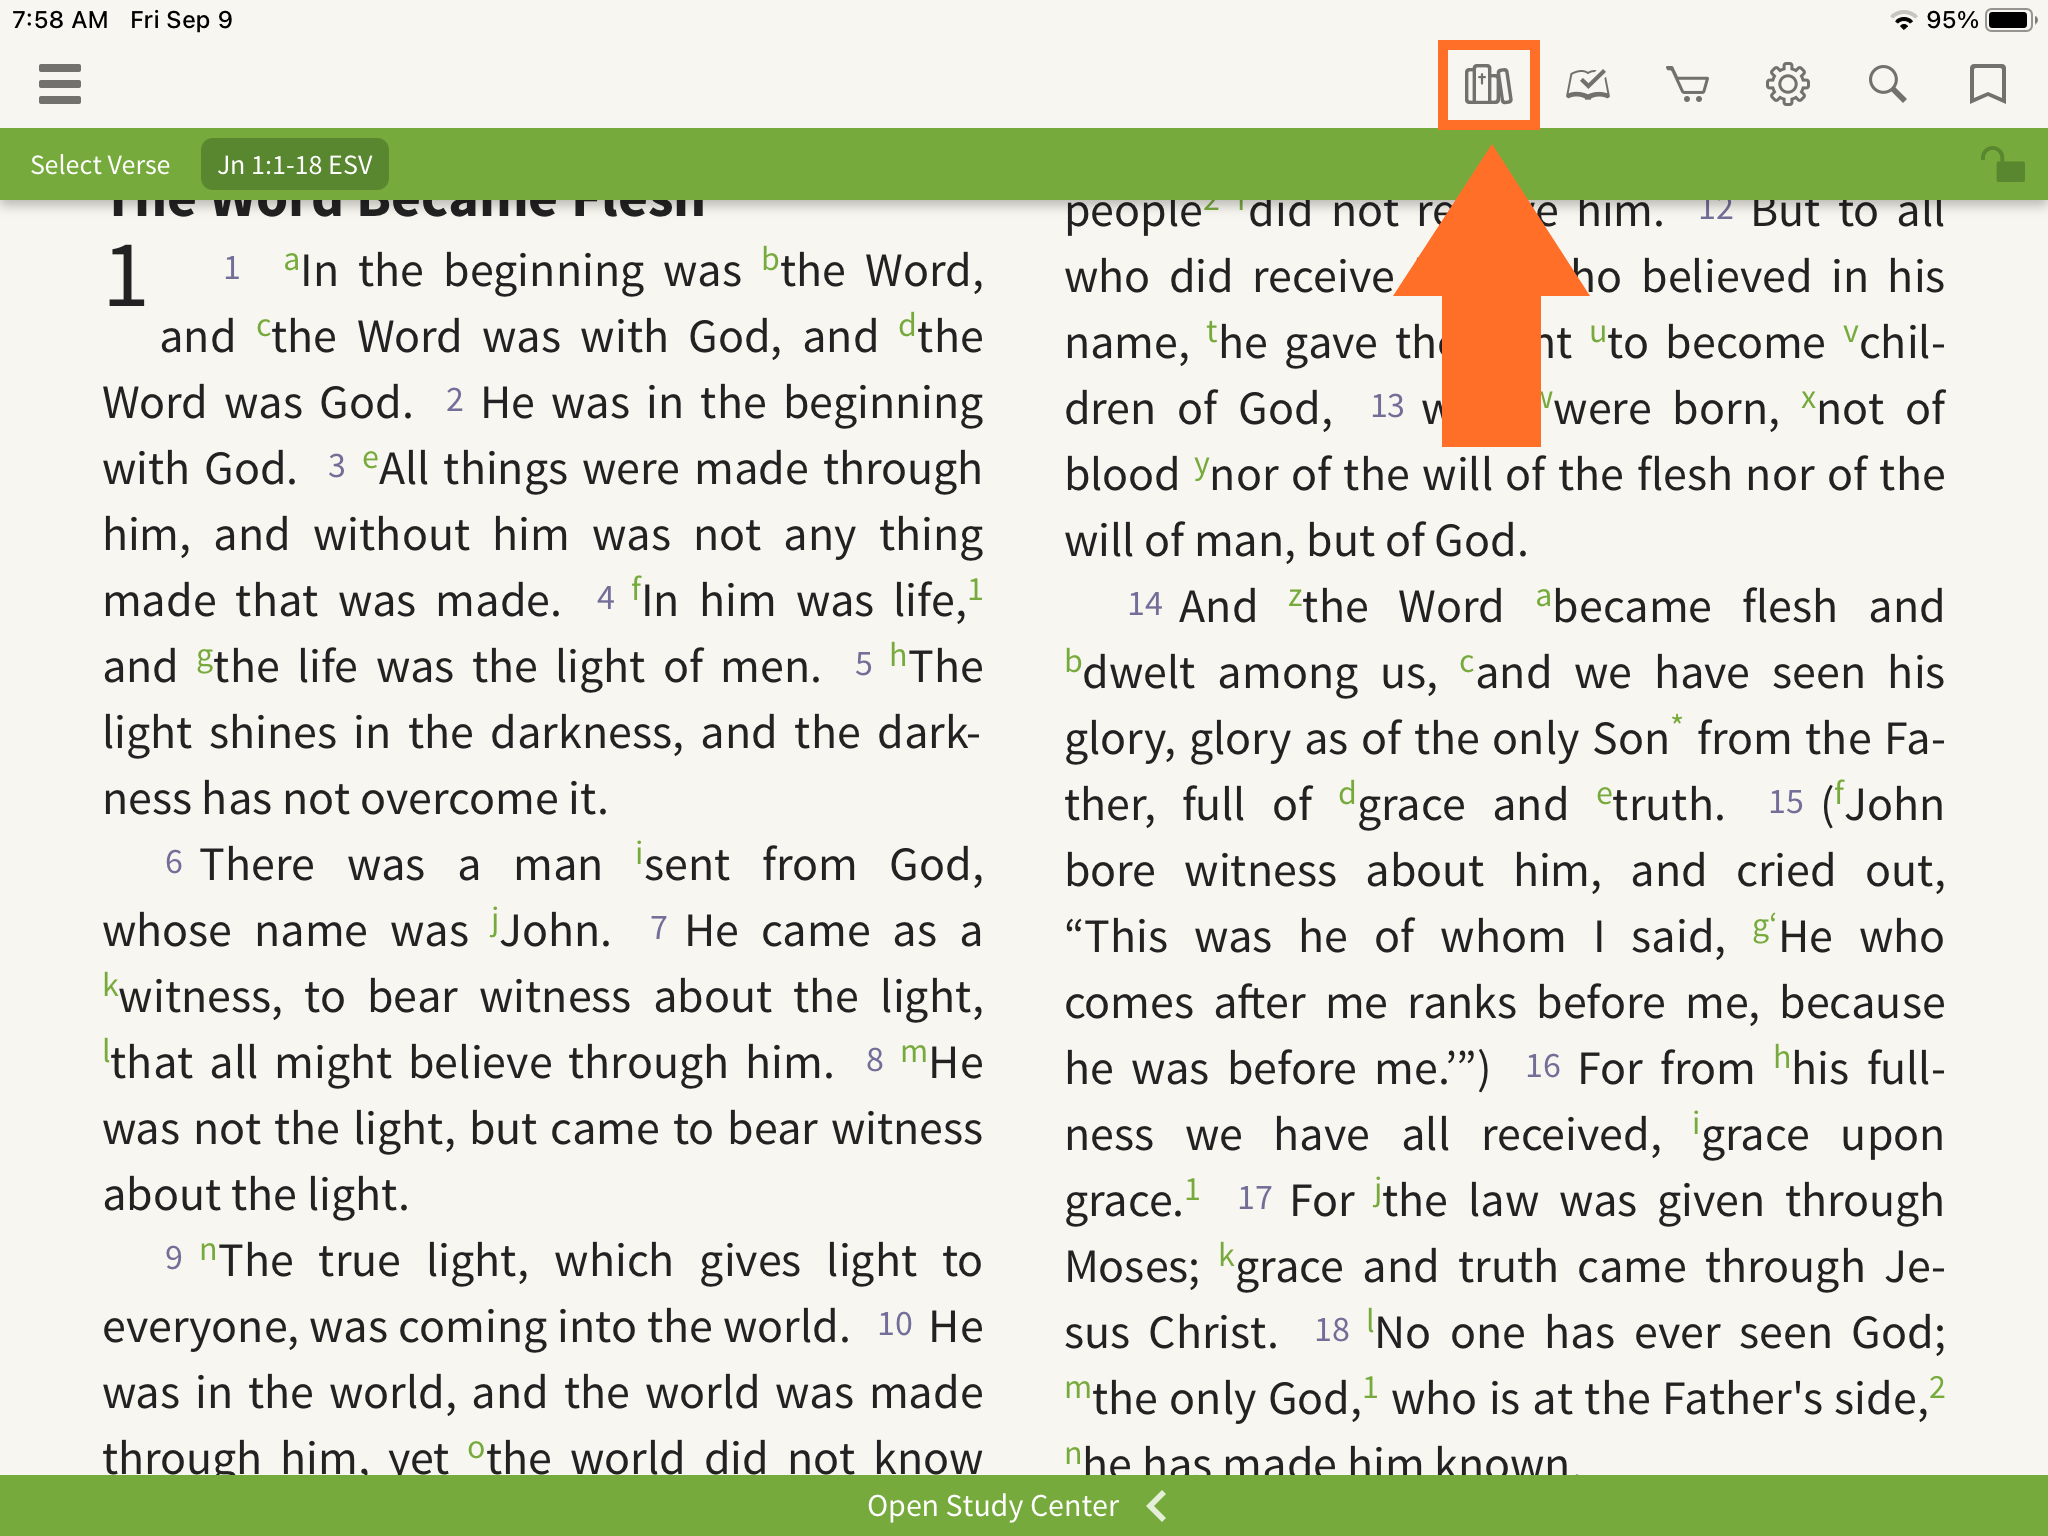Tap the Wi-Fi status icon
The height and width of the screenshot is (1536, 2048).
[1904, 20]
